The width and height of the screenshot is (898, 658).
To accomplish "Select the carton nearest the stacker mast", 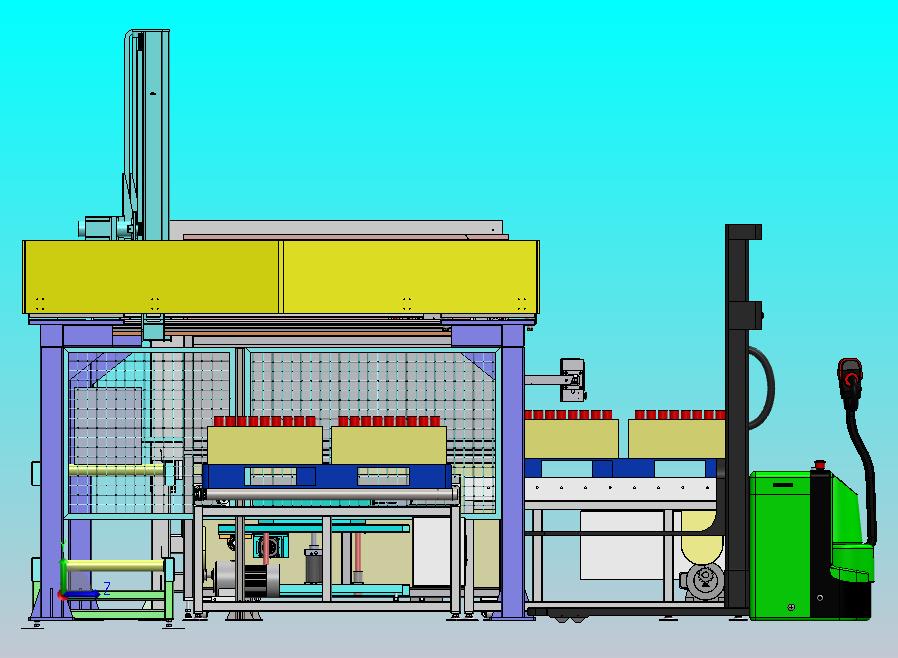I will [677, 439].
